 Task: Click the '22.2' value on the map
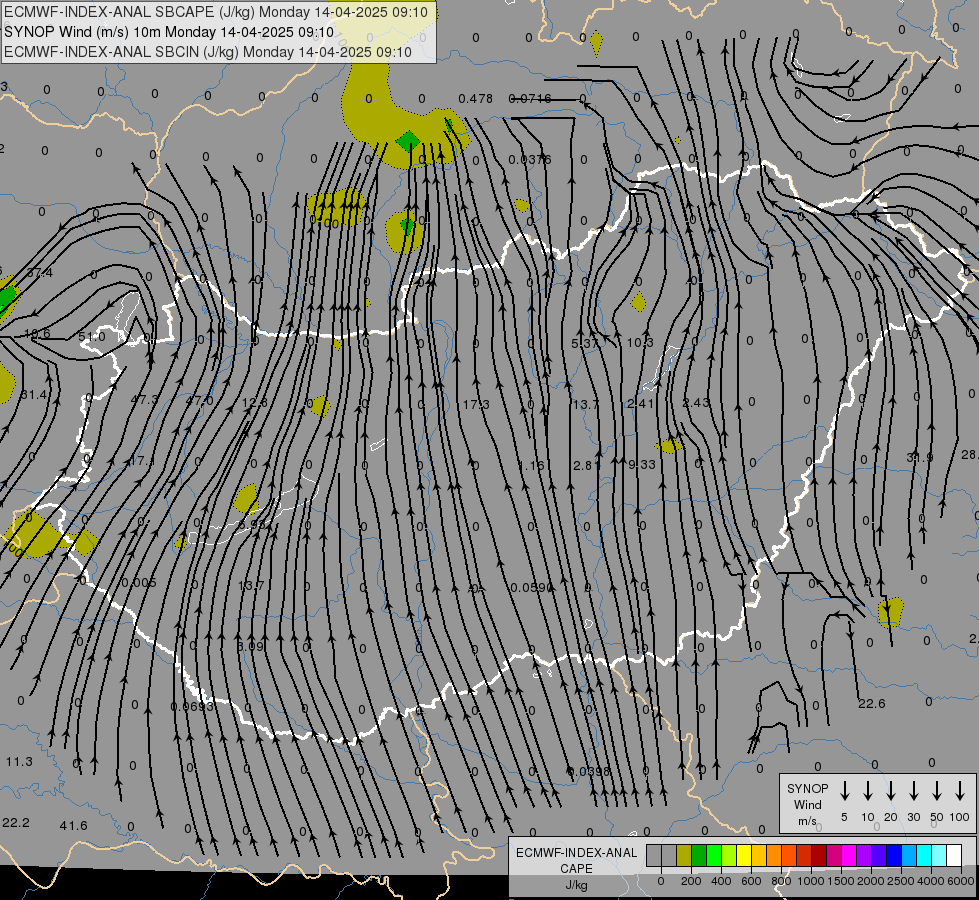[x=16, y=823]
